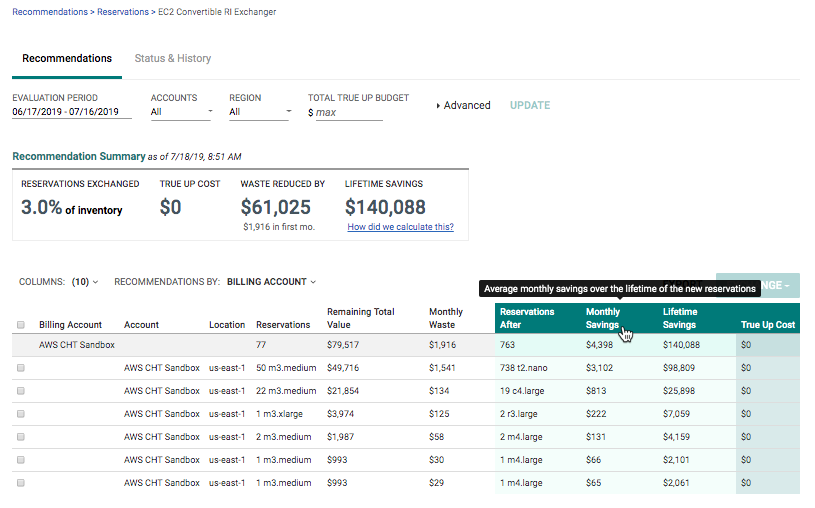Click the $3,102 monthly savings cell
Screen dimensions: 815x508
pyautogui.click(x=599, y=368)
